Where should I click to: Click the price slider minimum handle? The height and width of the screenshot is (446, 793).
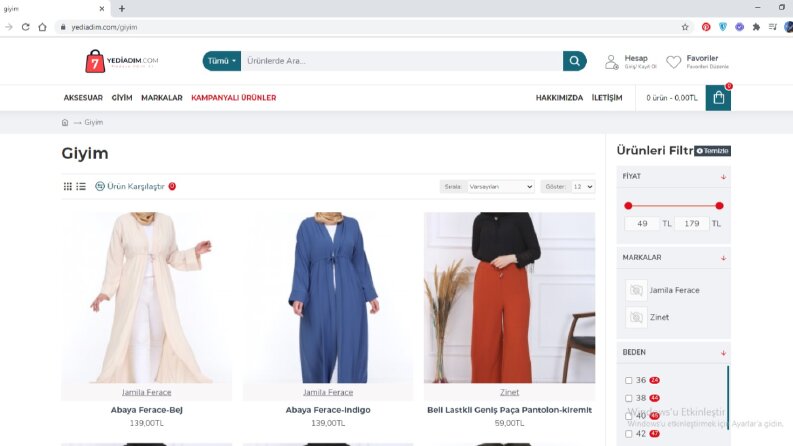(628, 206)
